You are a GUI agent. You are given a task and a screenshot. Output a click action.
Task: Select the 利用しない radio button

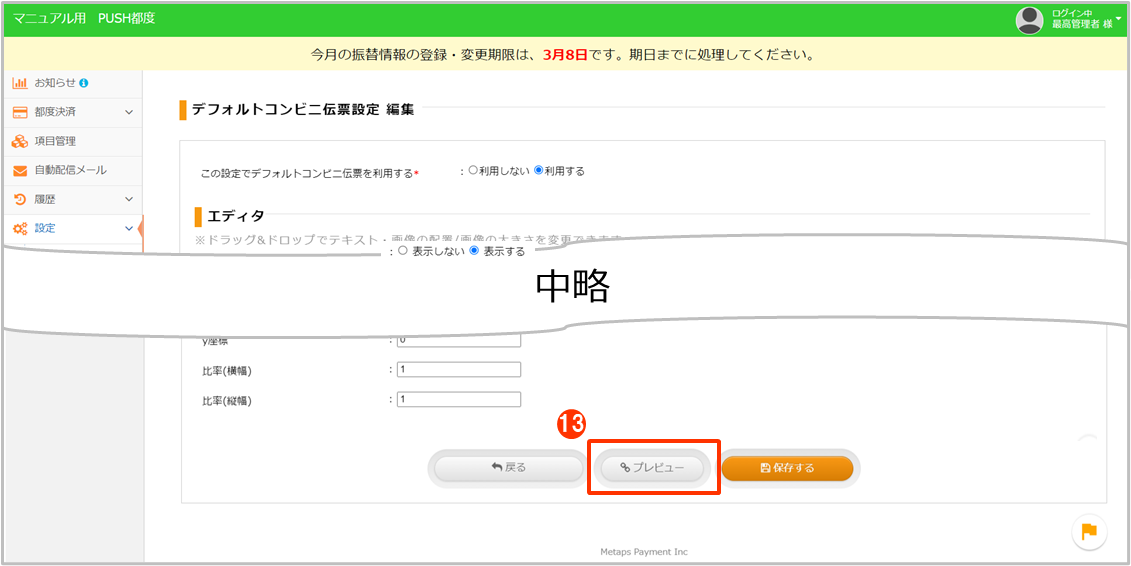[473, 171]
